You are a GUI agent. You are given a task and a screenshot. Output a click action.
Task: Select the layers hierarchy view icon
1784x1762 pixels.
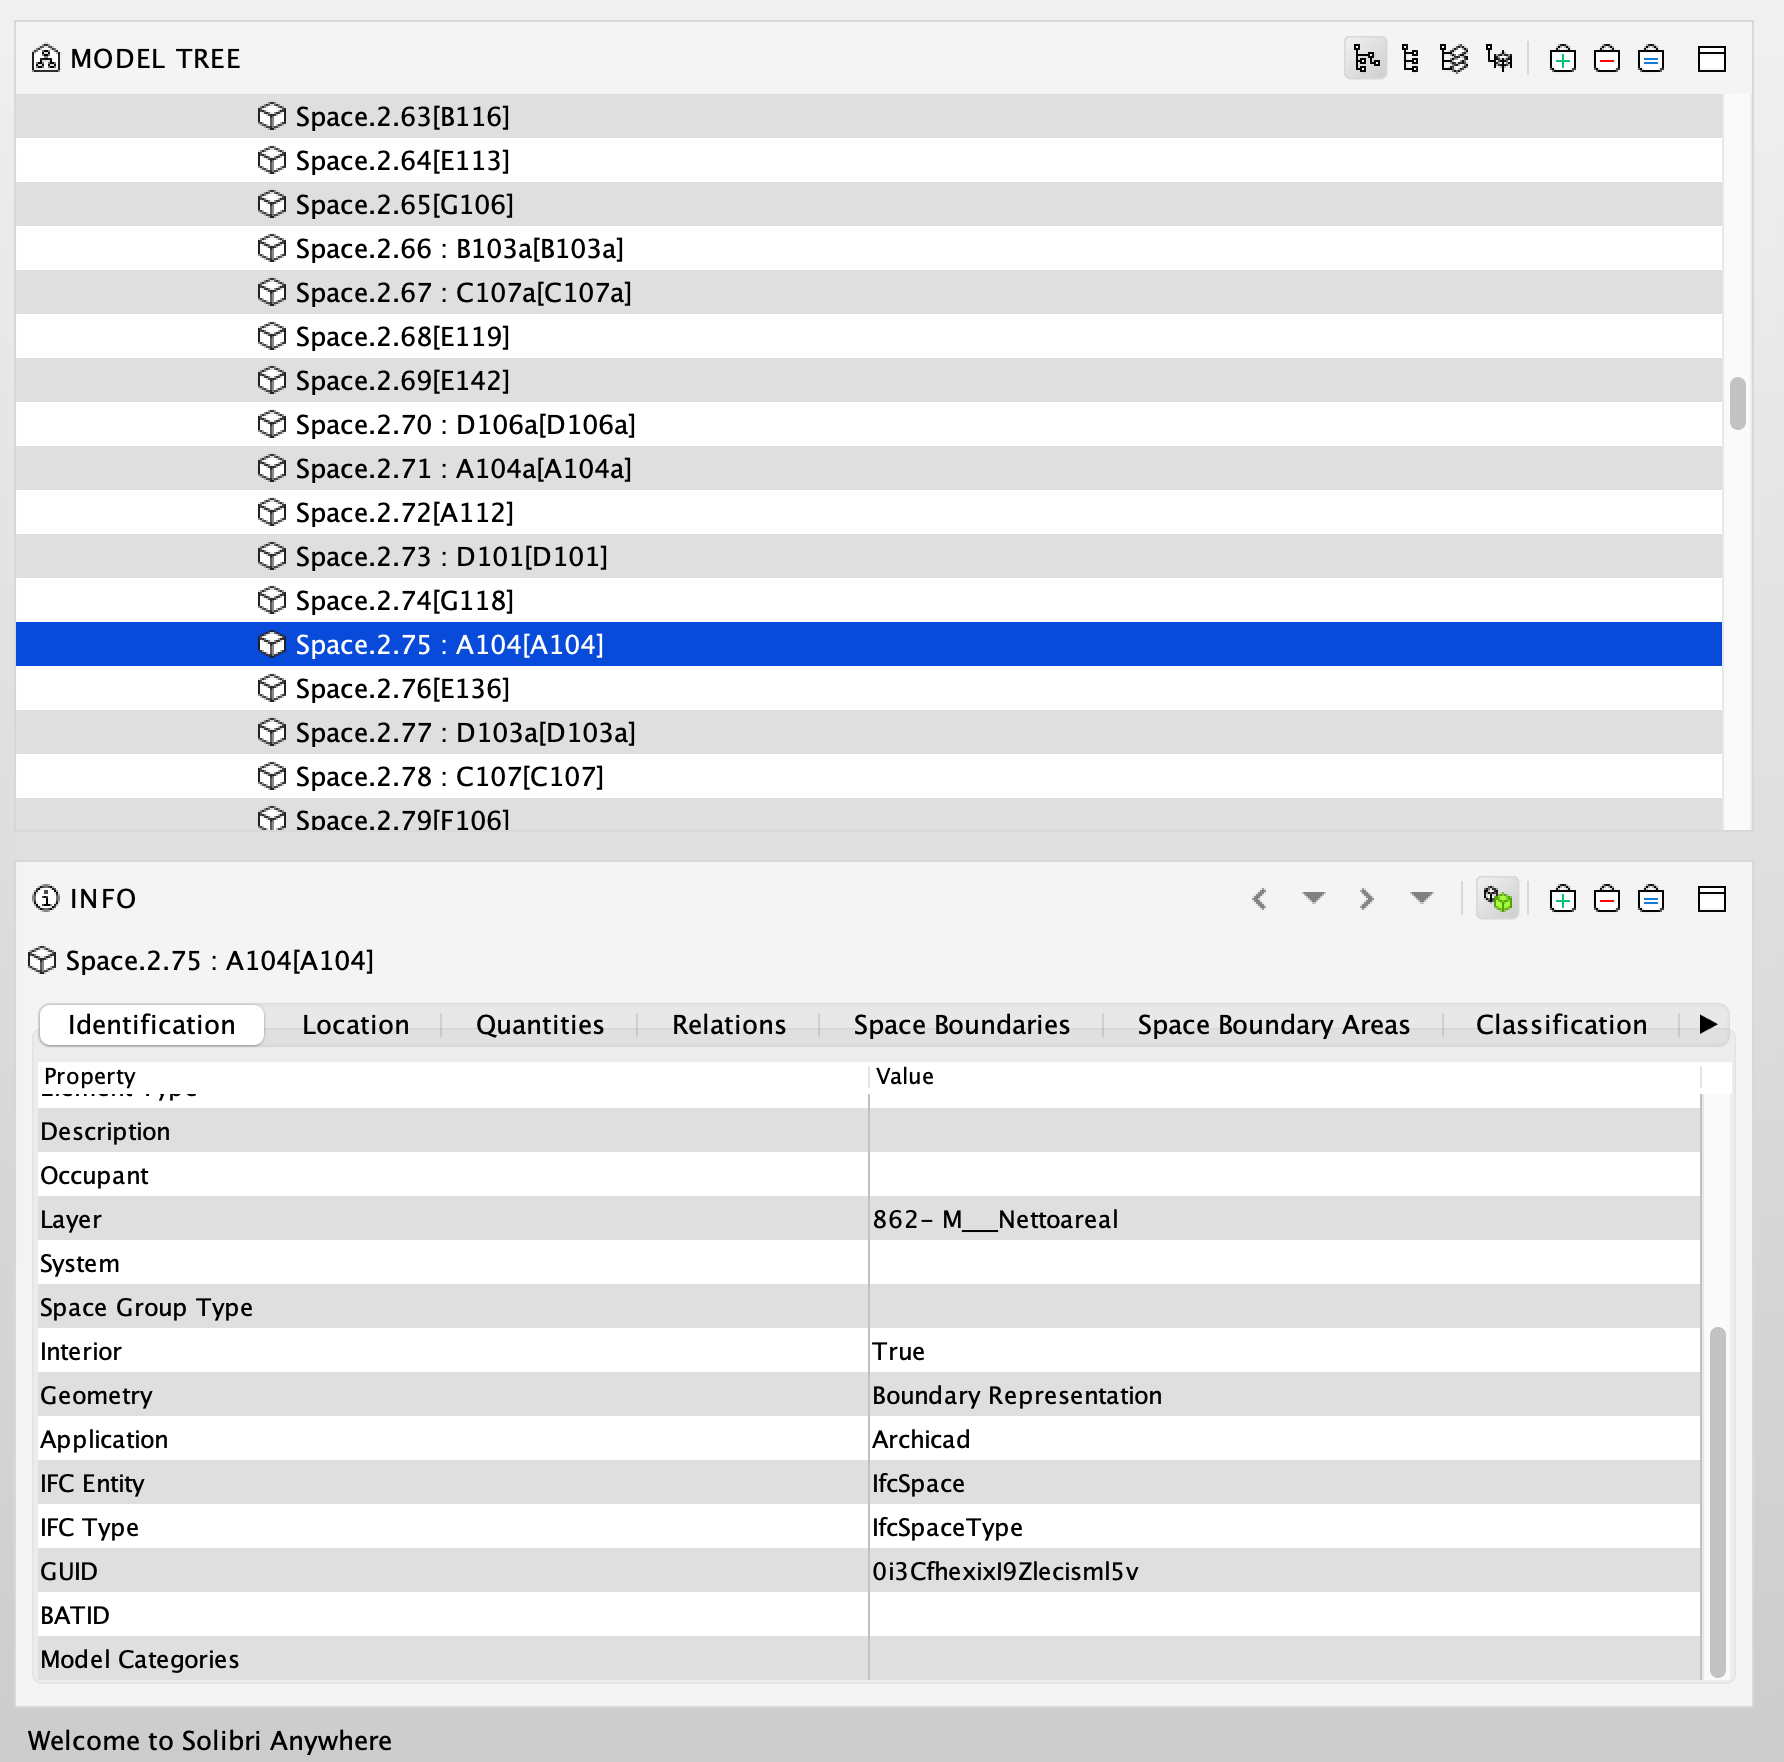pyautogui.click(x=1454, y=59)
